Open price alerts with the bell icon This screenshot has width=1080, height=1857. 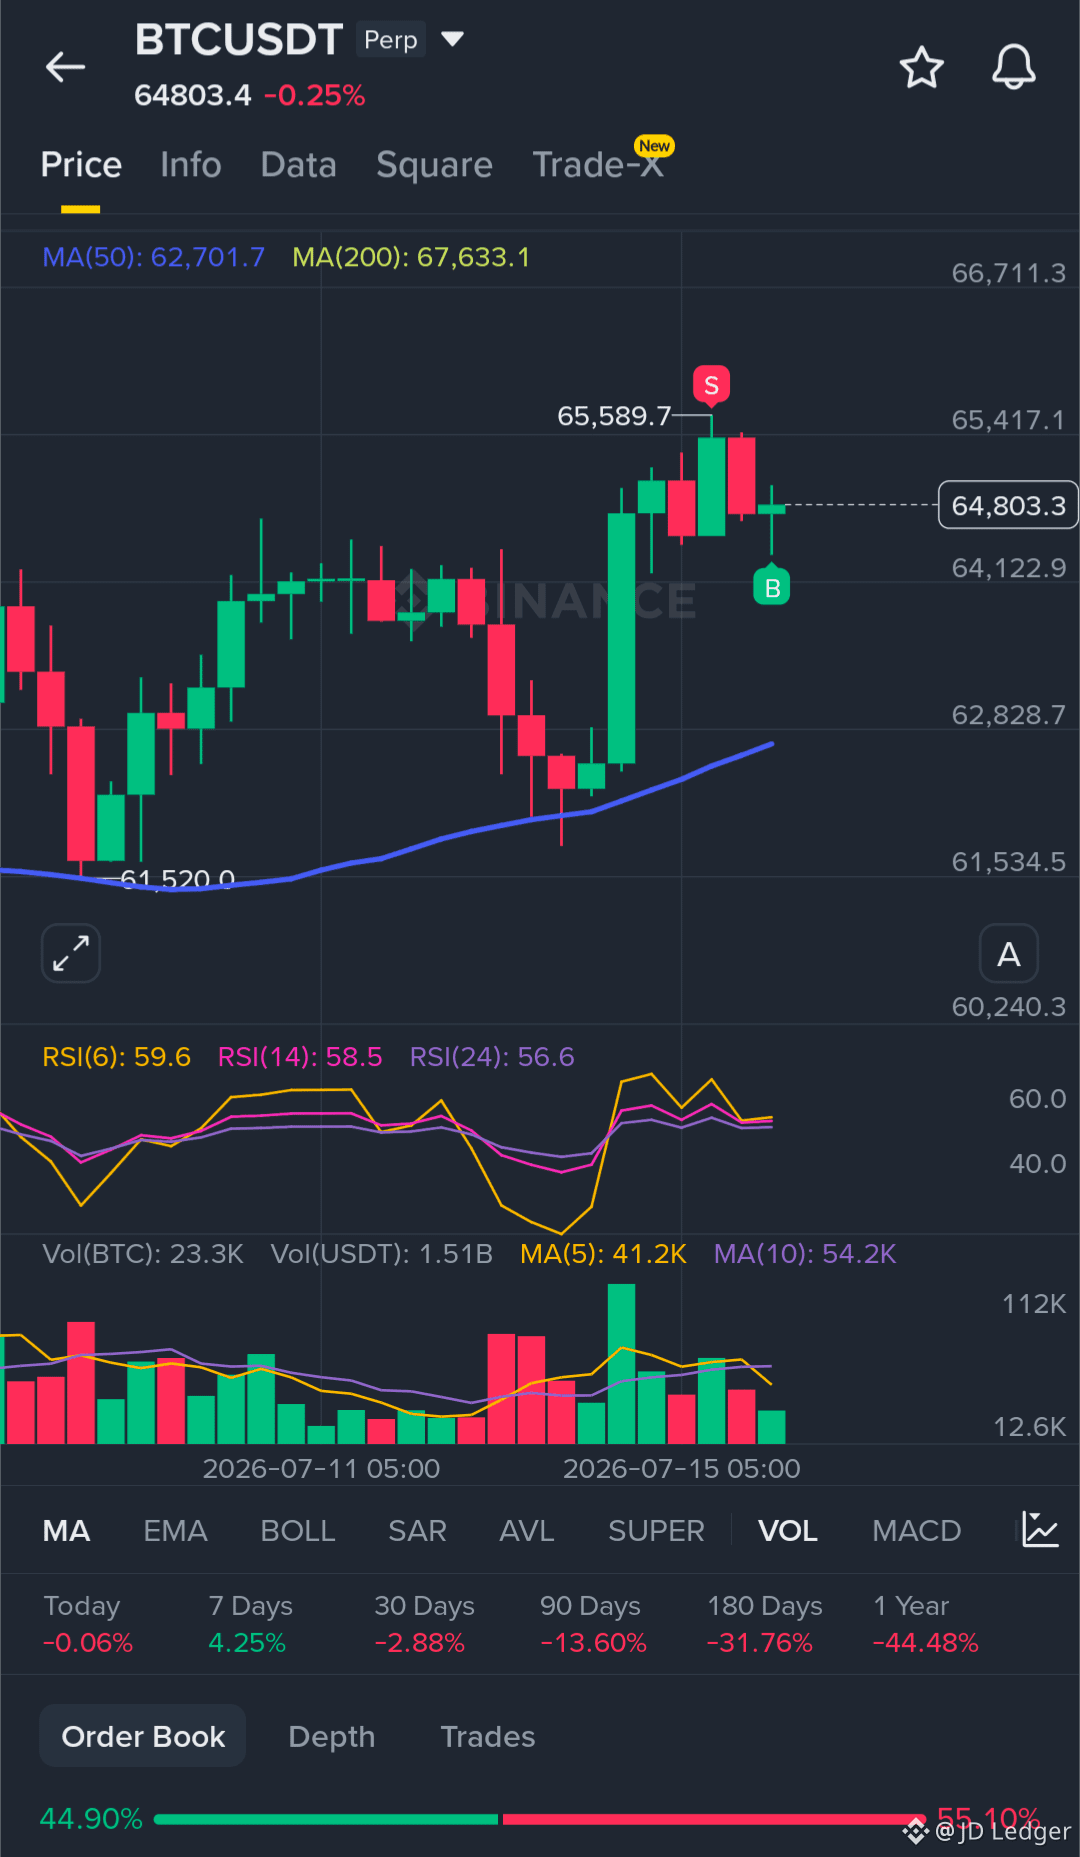[1013, 67]
